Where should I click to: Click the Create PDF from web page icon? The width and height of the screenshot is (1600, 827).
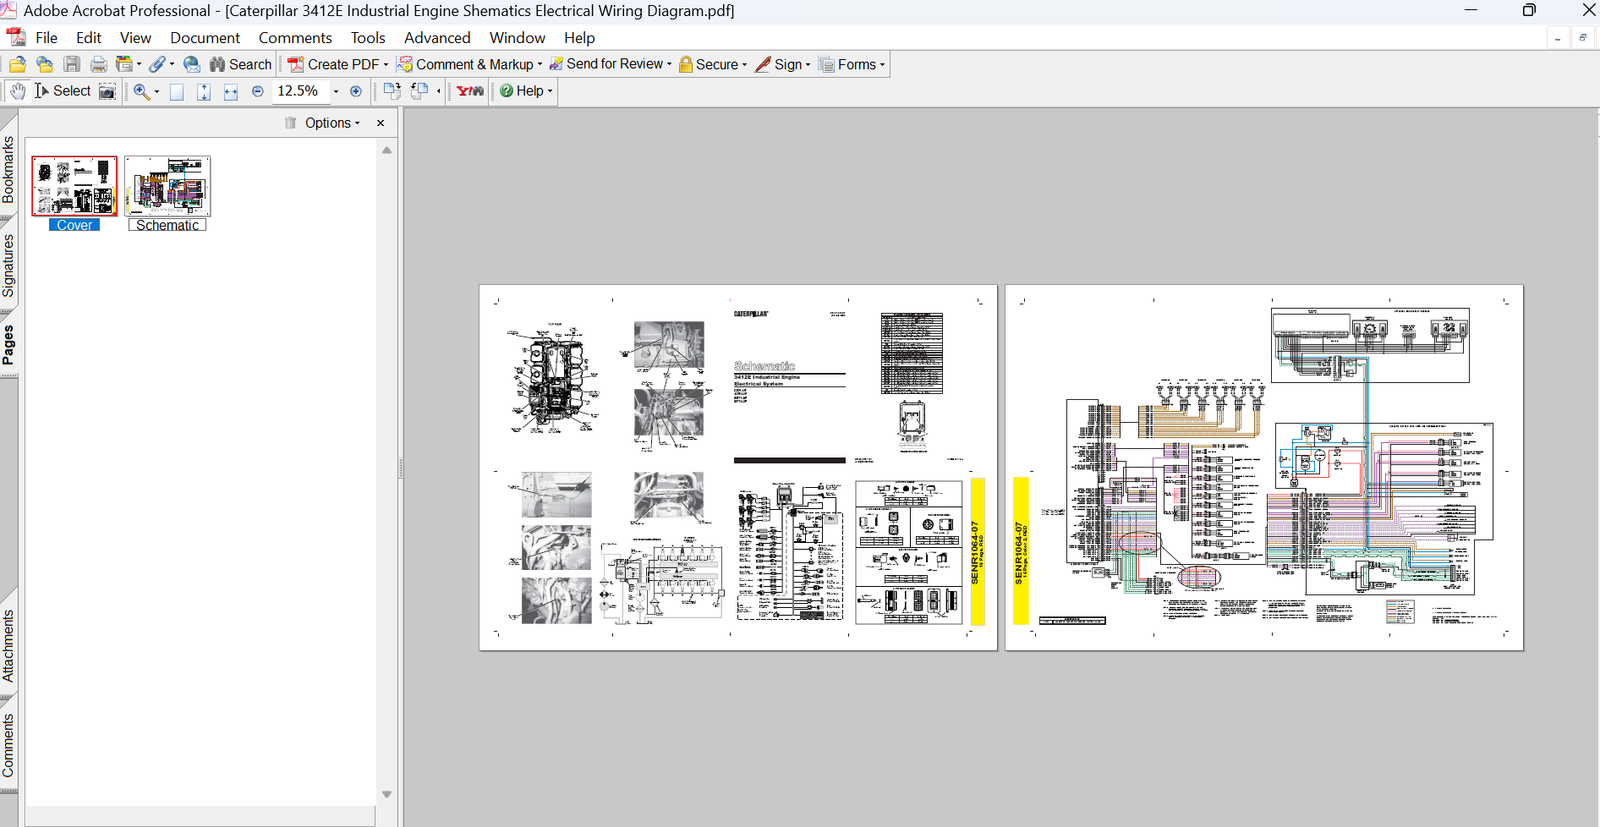tap(45, 64)
